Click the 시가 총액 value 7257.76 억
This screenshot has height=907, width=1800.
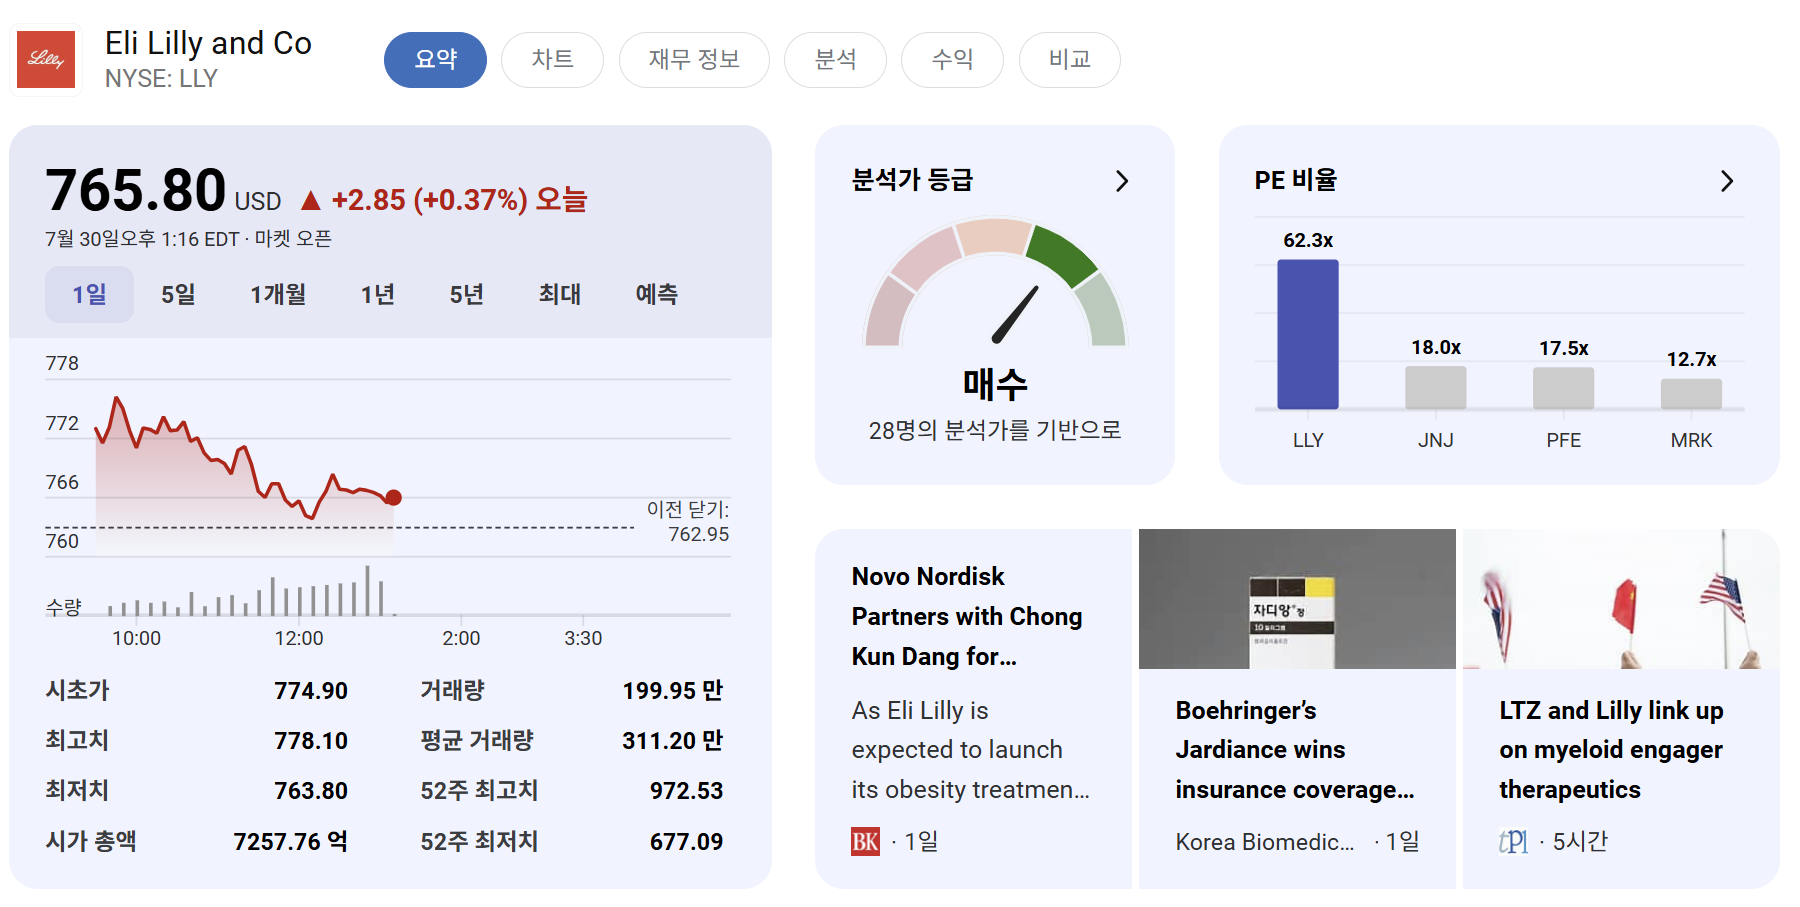tap(291, 842)
